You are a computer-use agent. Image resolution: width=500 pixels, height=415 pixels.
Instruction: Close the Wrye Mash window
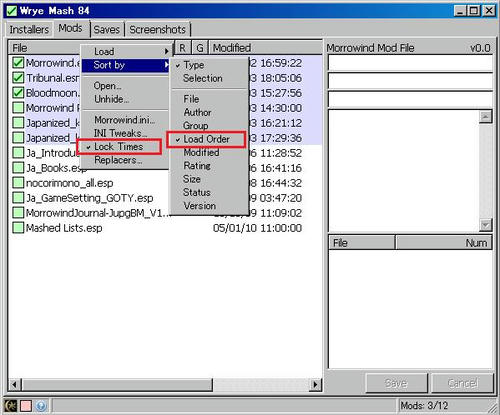489,11
